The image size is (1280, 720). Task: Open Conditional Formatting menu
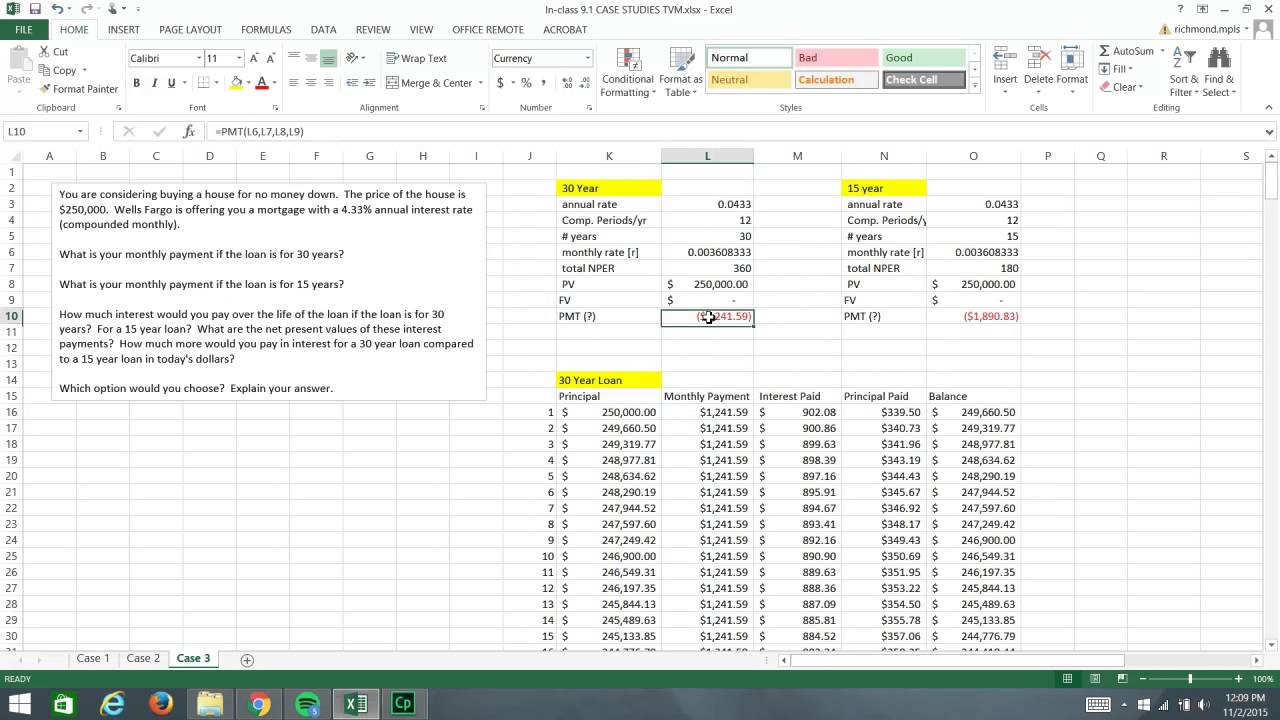[x=628, y=72]
